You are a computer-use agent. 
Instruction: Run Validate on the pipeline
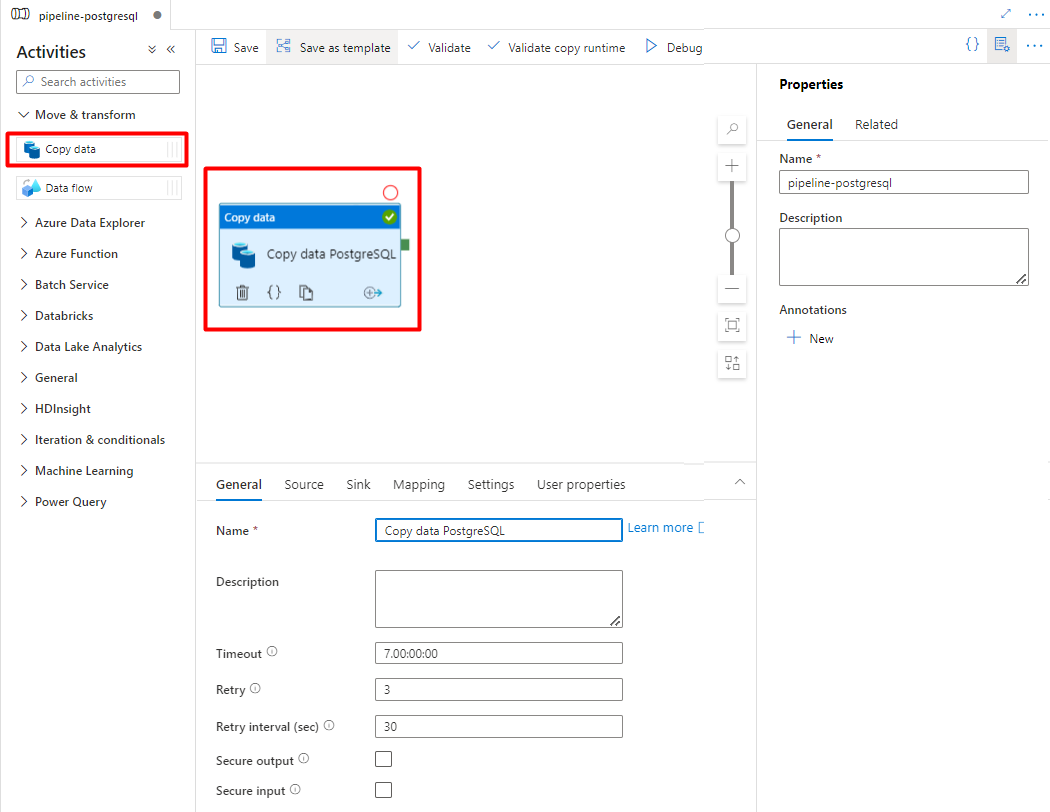439,47
